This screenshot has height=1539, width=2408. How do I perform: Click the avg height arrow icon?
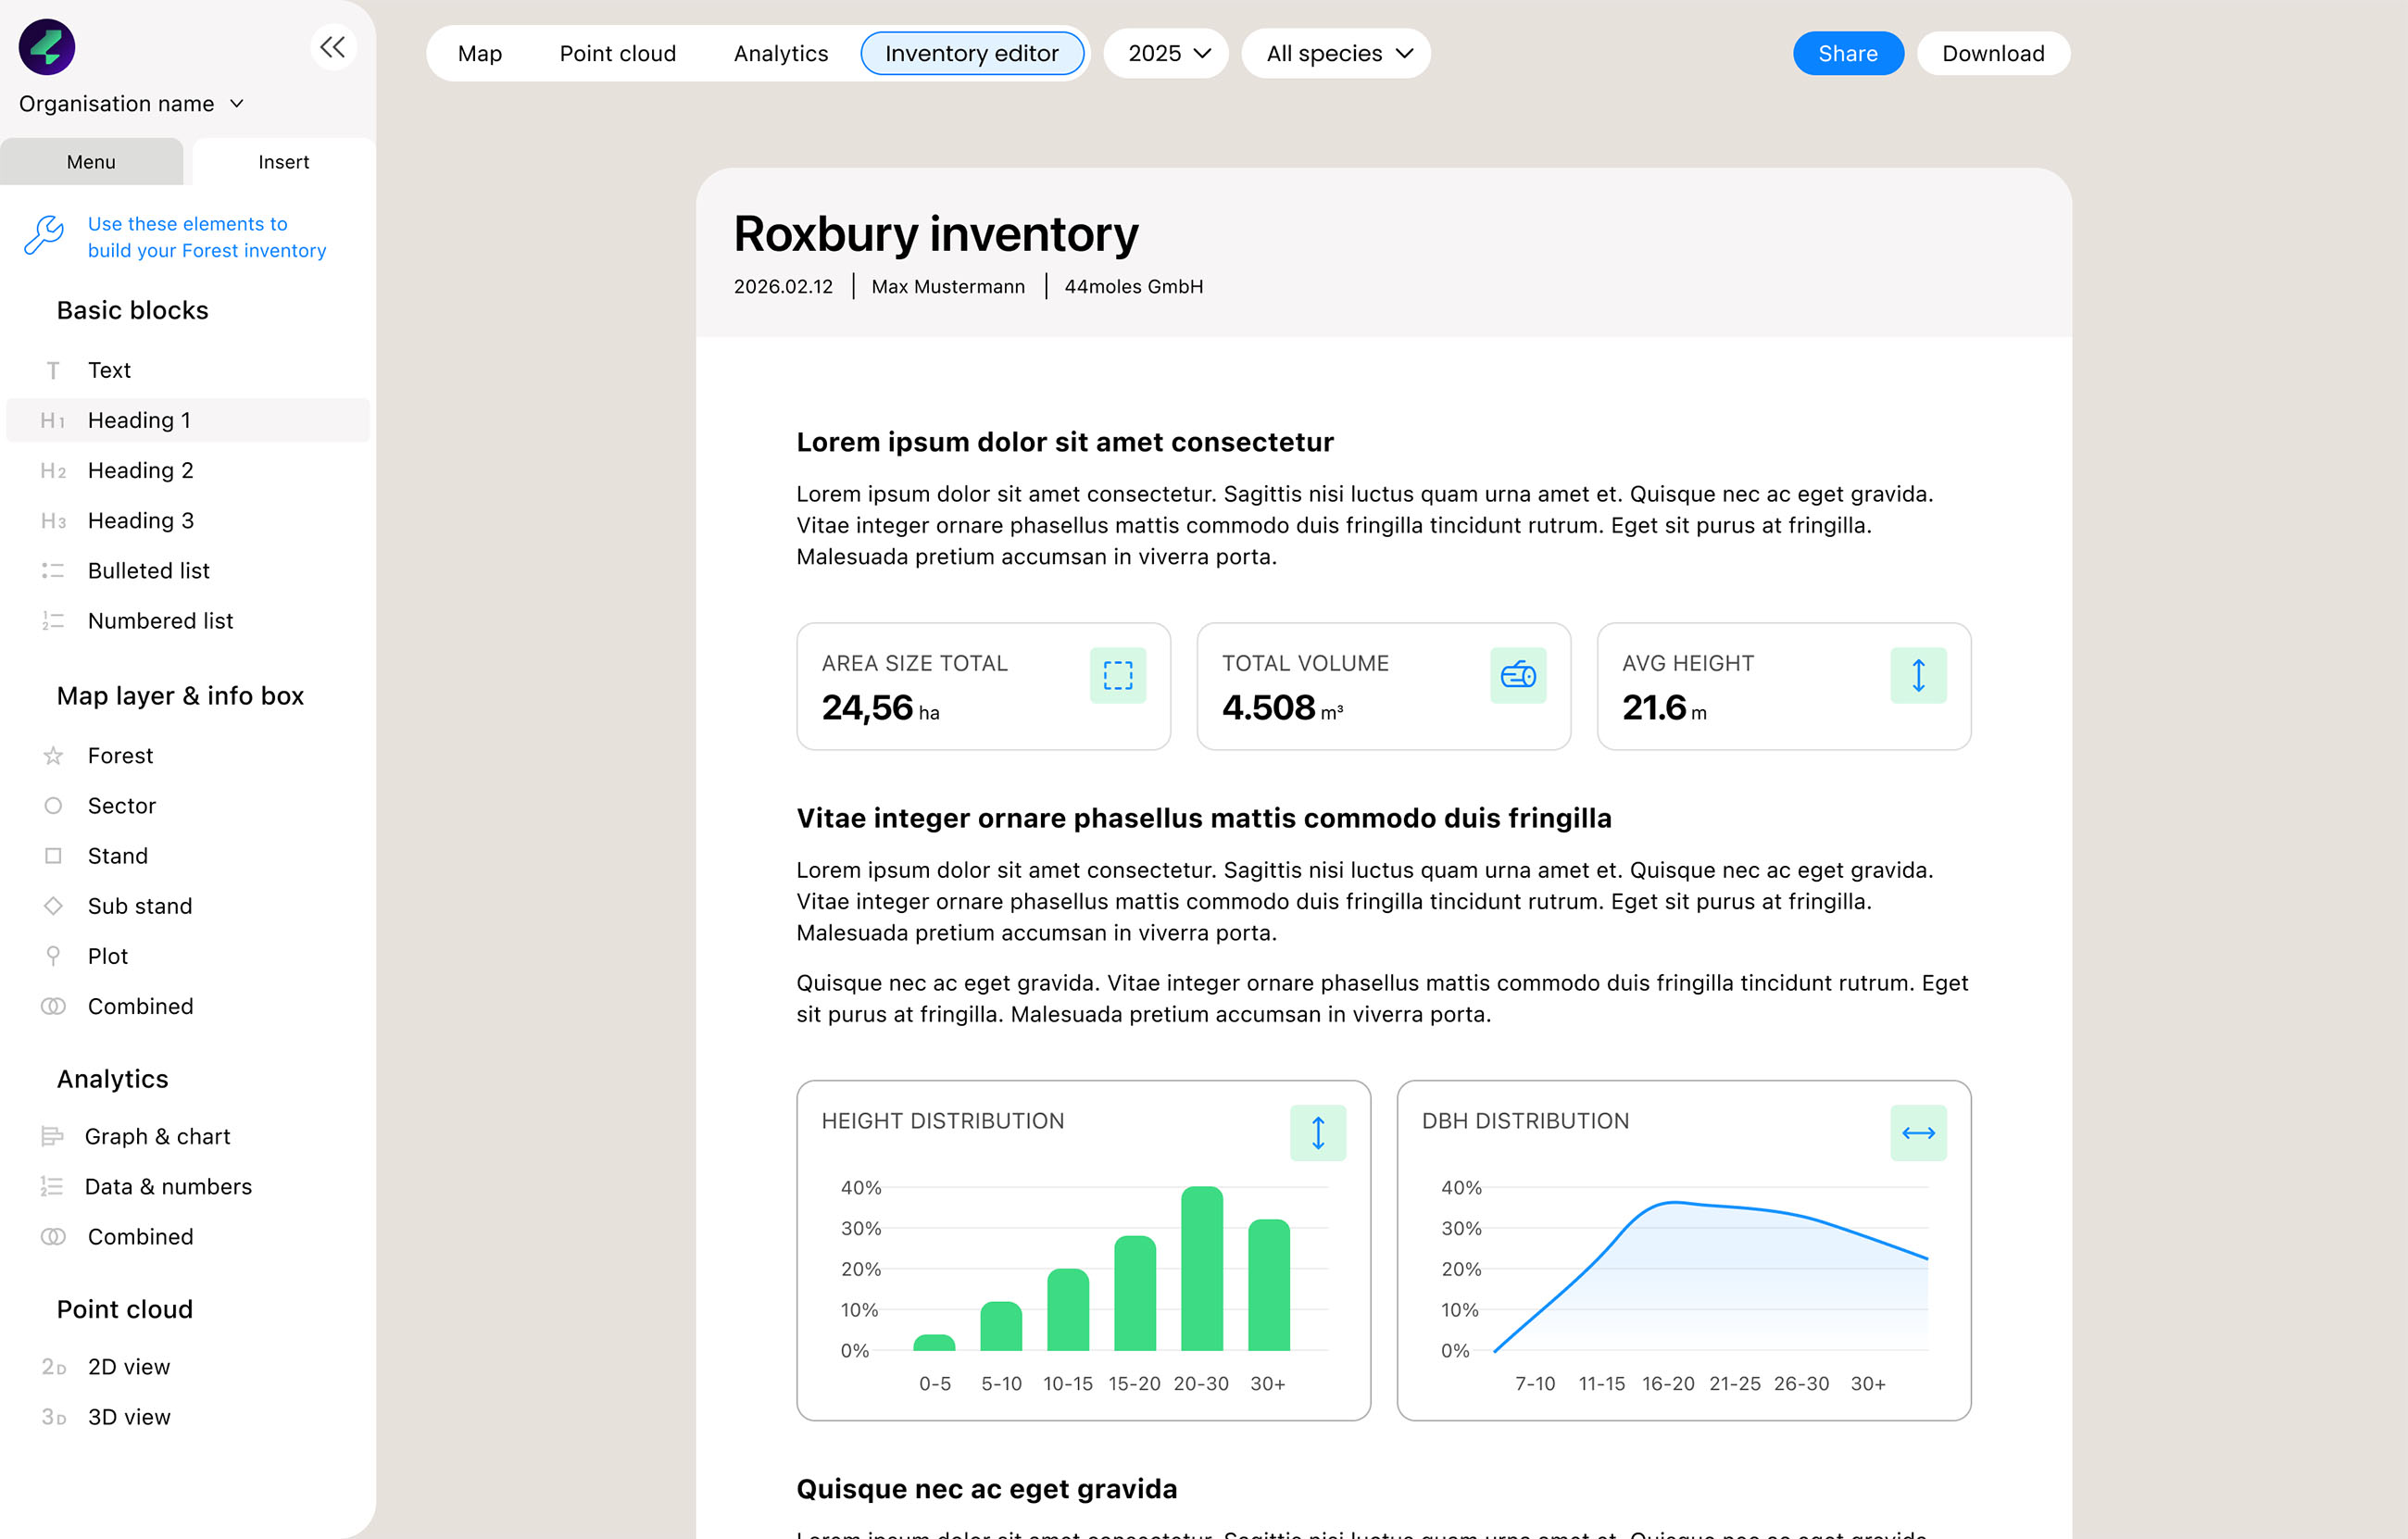tap(1917, 675)
